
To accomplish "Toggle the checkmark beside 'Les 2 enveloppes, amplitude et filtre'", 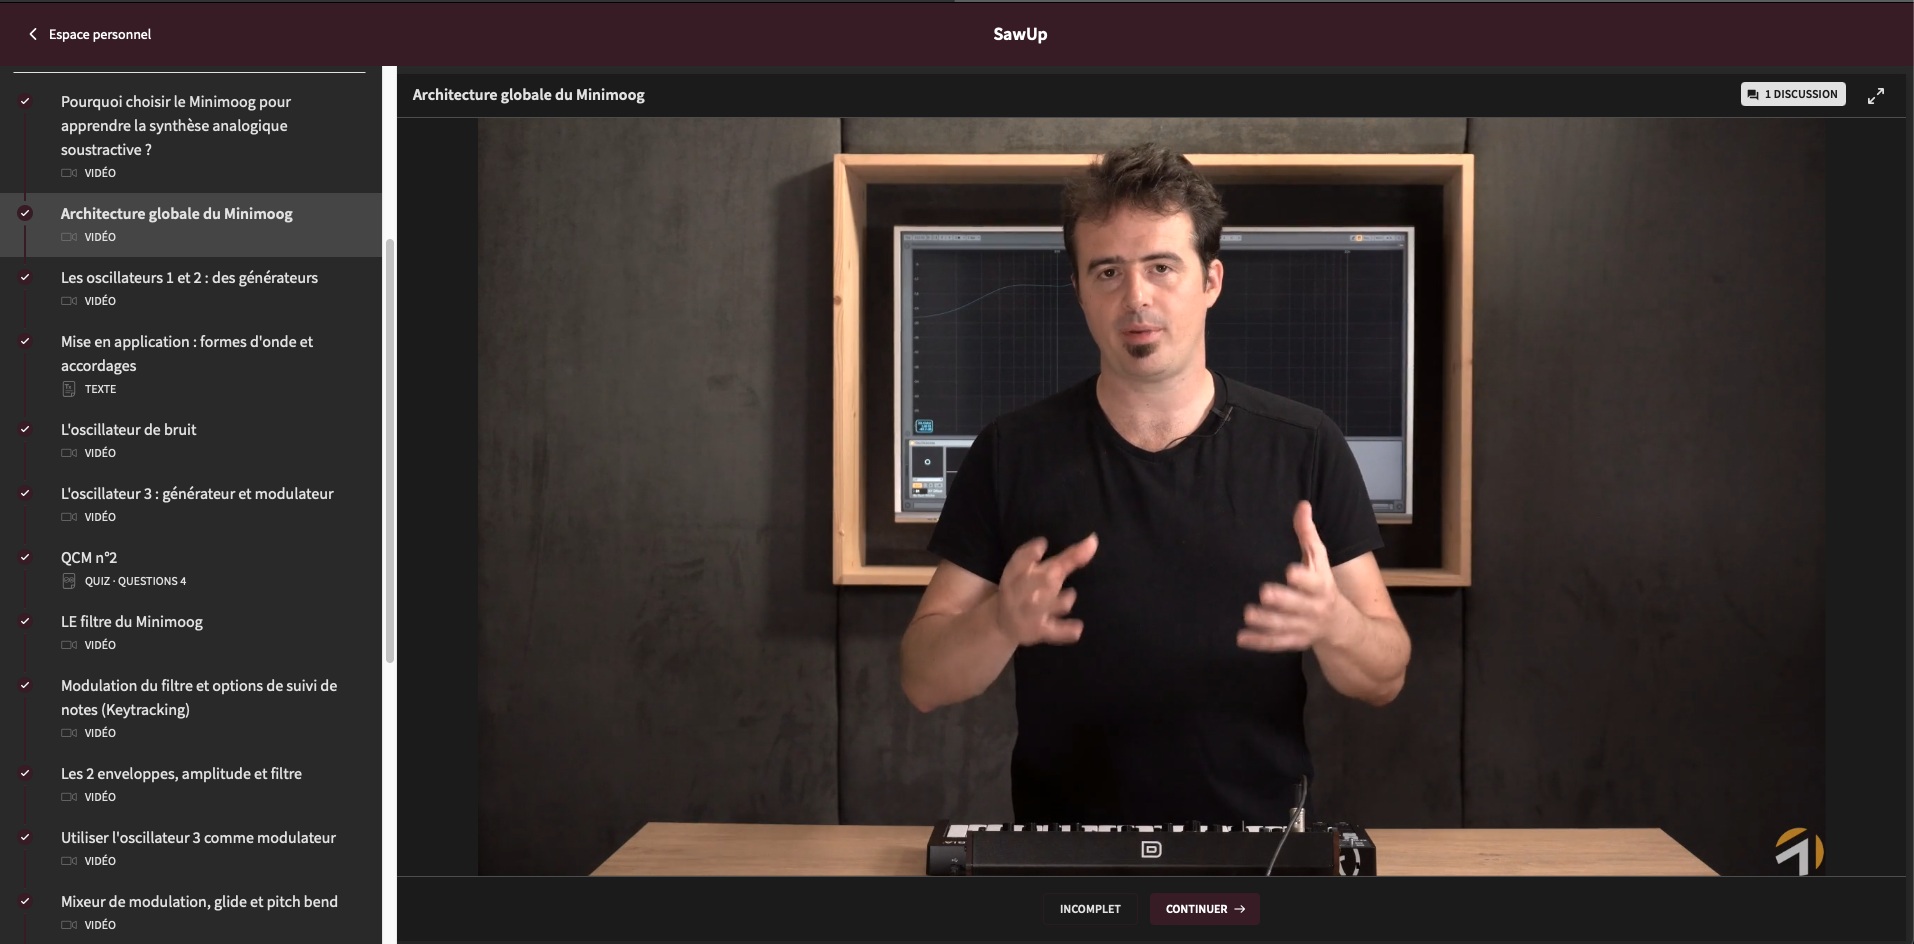I will click(25, 773).
